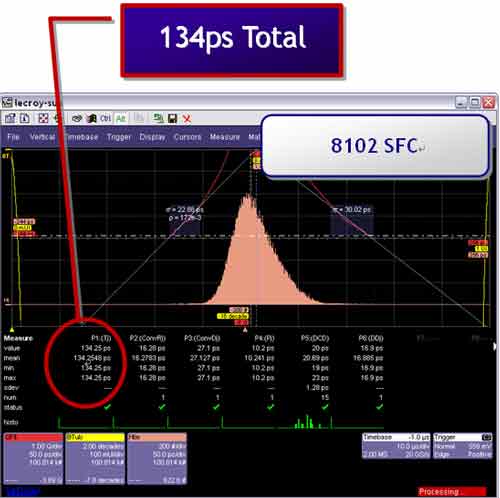Open the Measure menu
The height and width of the screenshot is (498, 500).
(225, 137)
